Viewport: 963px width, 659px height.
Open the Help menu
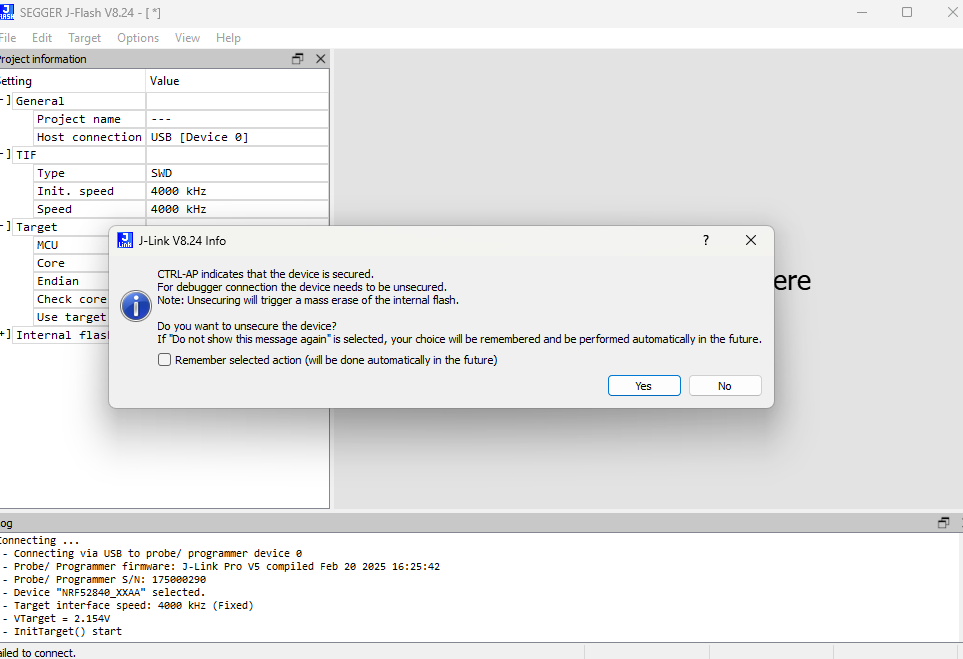click(x=228, y=38)
